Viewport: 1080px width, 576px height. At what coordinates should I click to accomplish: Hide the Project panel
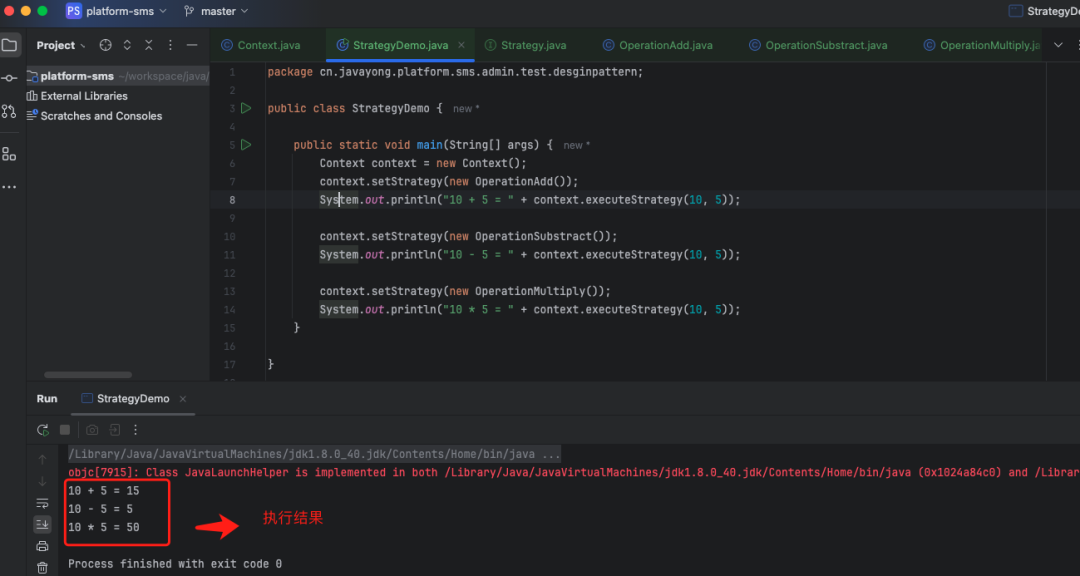click(x=192, y=45)
